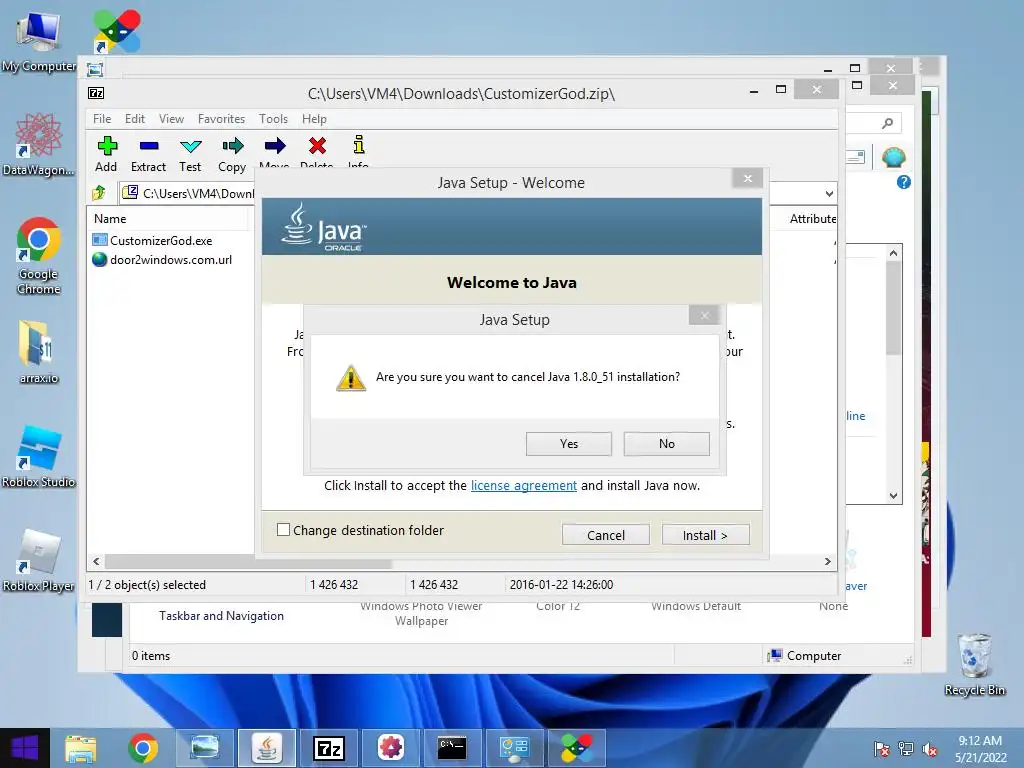This screenshot has width=1024, height=768.
Task: Click the Attribute column header
Action: (812, 219)
